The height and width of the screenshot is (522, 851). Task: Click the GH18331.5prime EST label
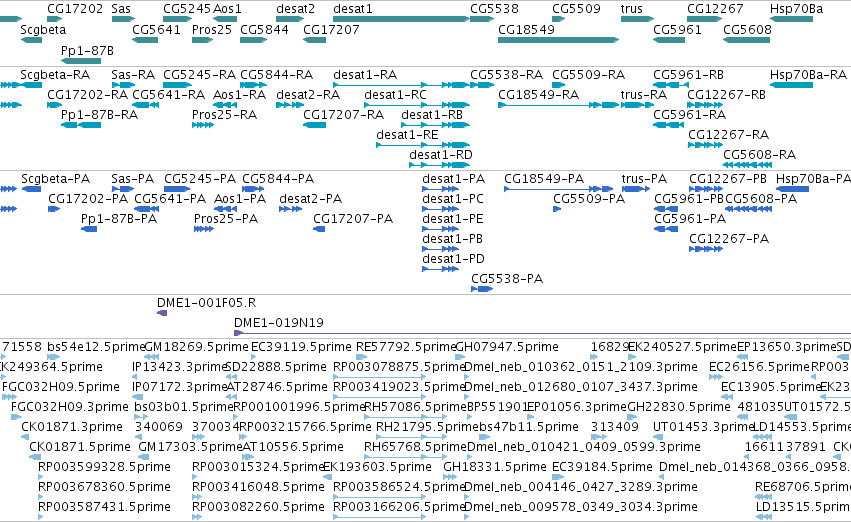[495, 467]
